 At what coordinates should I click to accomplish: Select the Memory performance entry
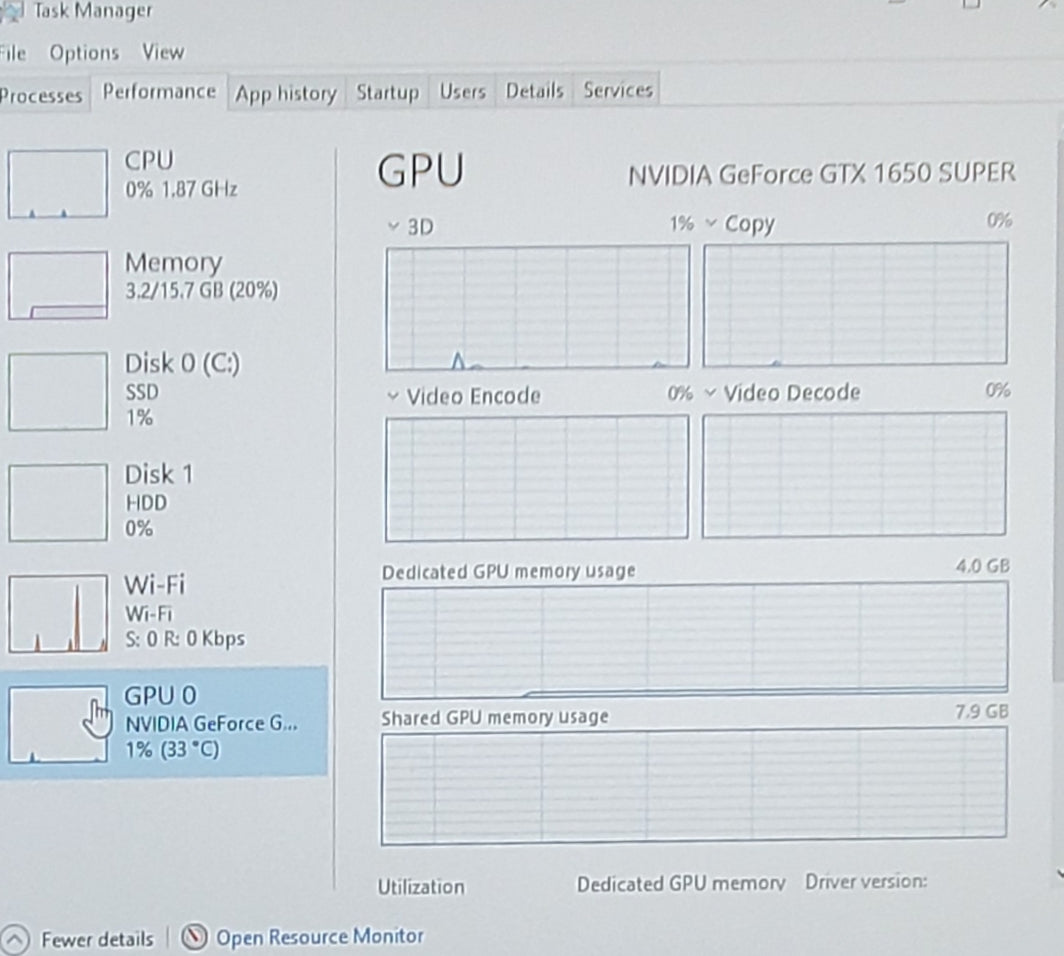click(164, 284)
